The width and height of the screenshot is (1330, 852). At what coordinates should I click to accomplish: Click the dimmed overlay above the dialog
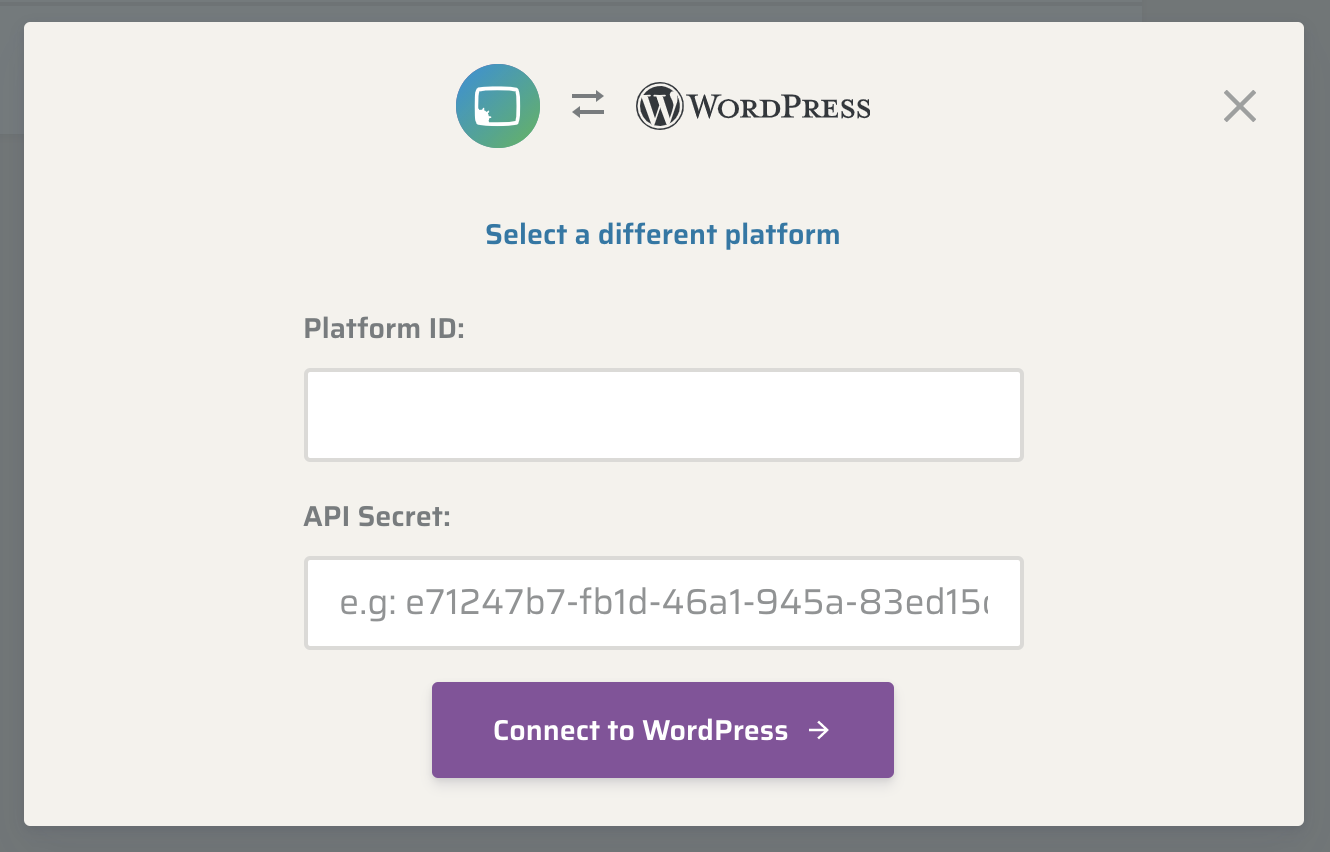664,10
